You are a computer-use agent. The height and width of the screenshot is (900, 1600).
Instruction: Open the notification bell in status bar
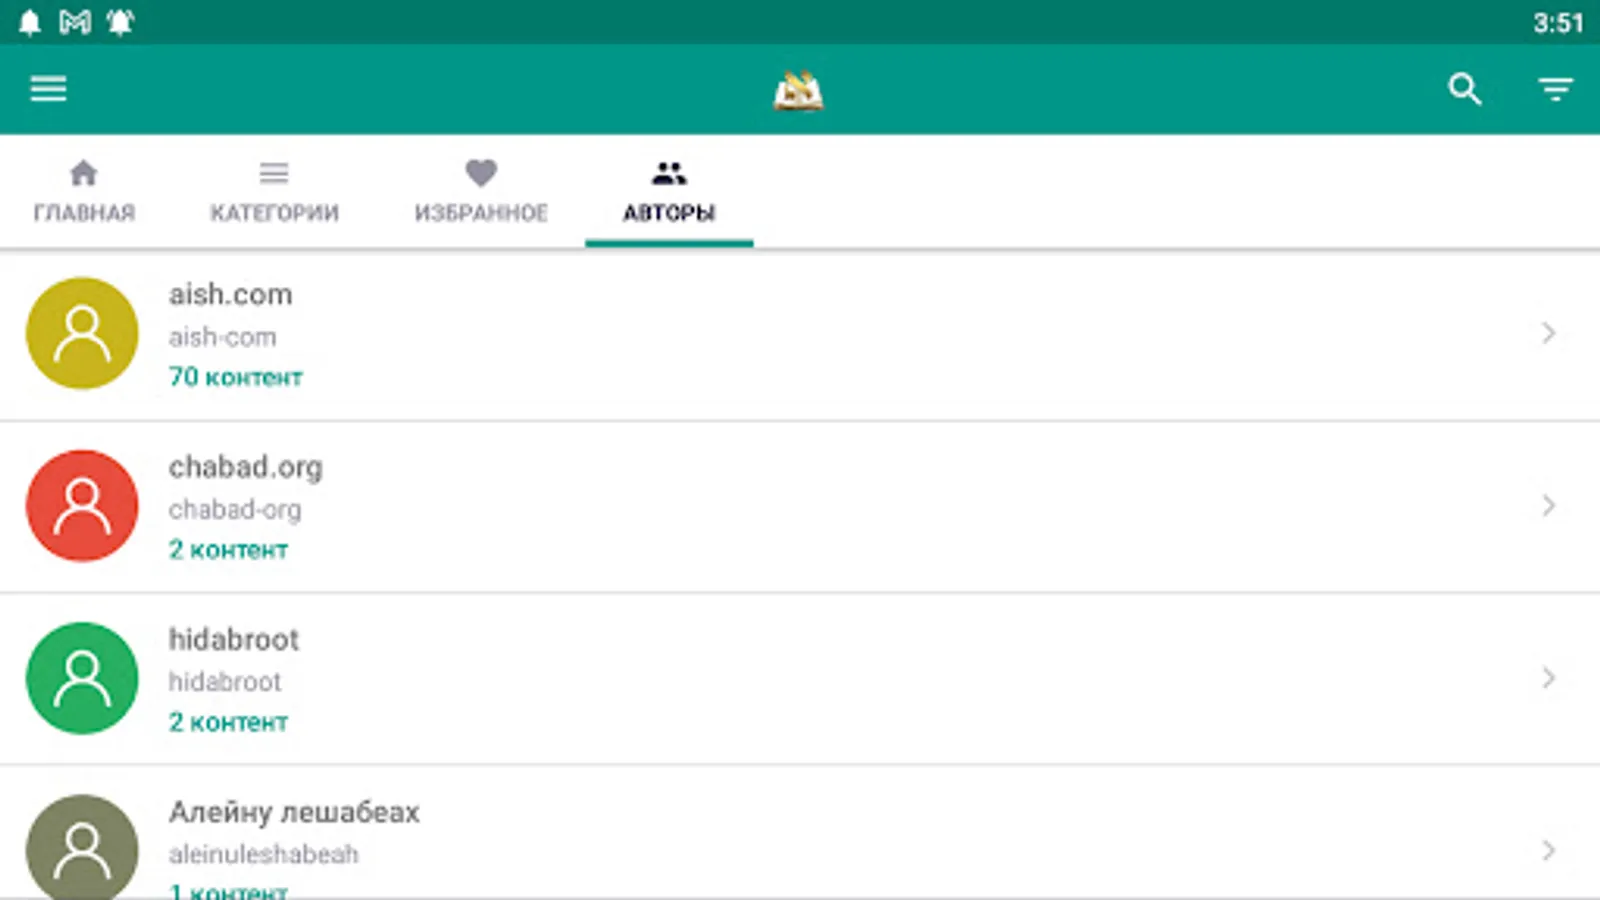click(30, 22)
